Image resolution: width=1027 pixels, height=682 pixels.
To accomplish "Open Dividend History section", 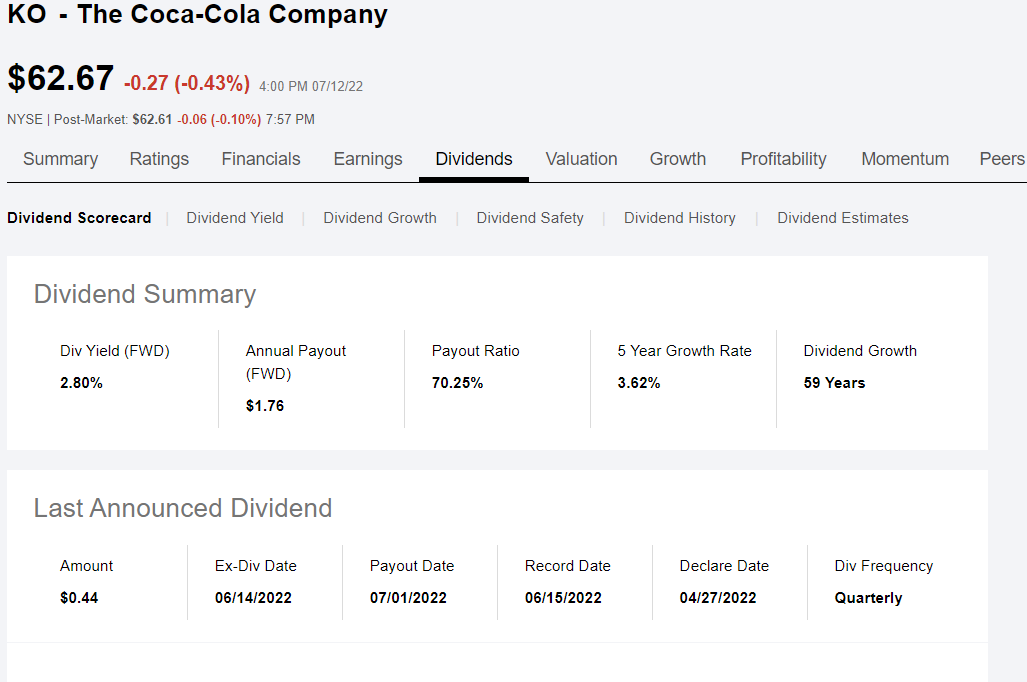I will pos(680,218).
